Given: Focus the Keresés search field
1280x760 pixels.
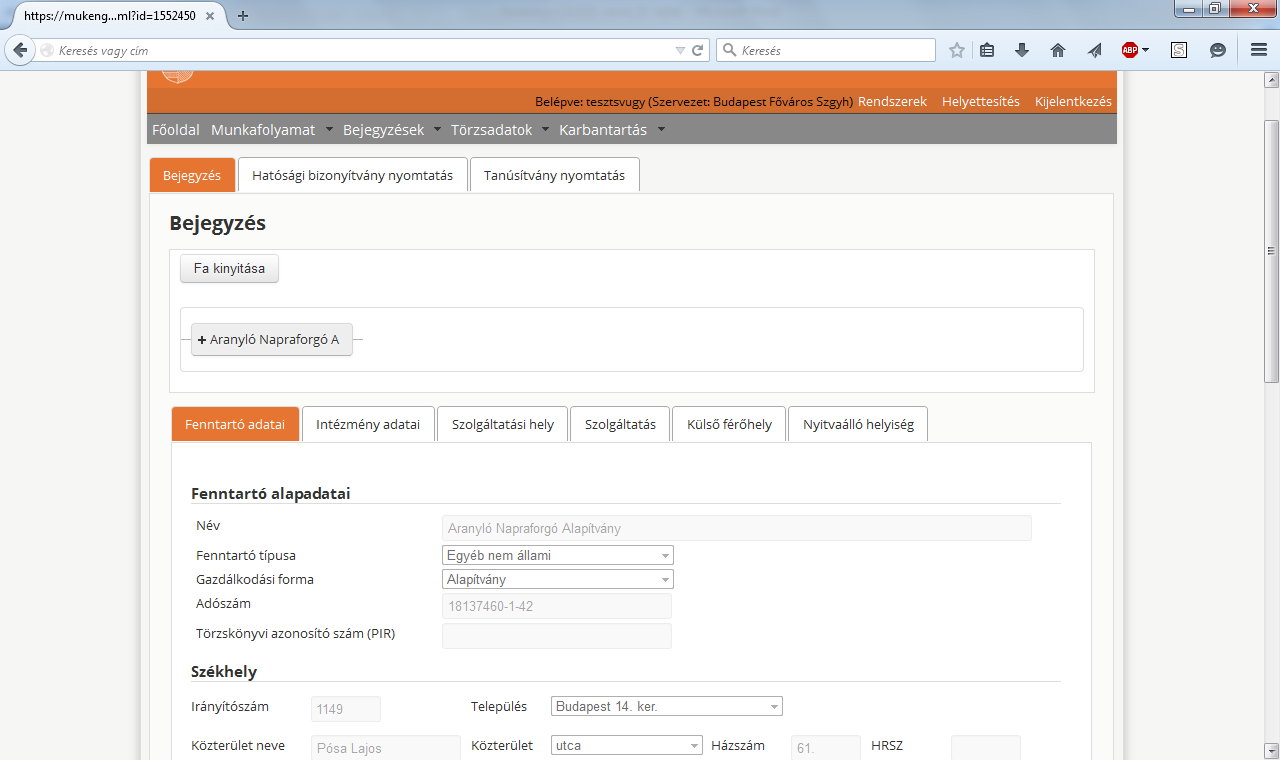Looking at the screenshot, I should pos(826,50).
